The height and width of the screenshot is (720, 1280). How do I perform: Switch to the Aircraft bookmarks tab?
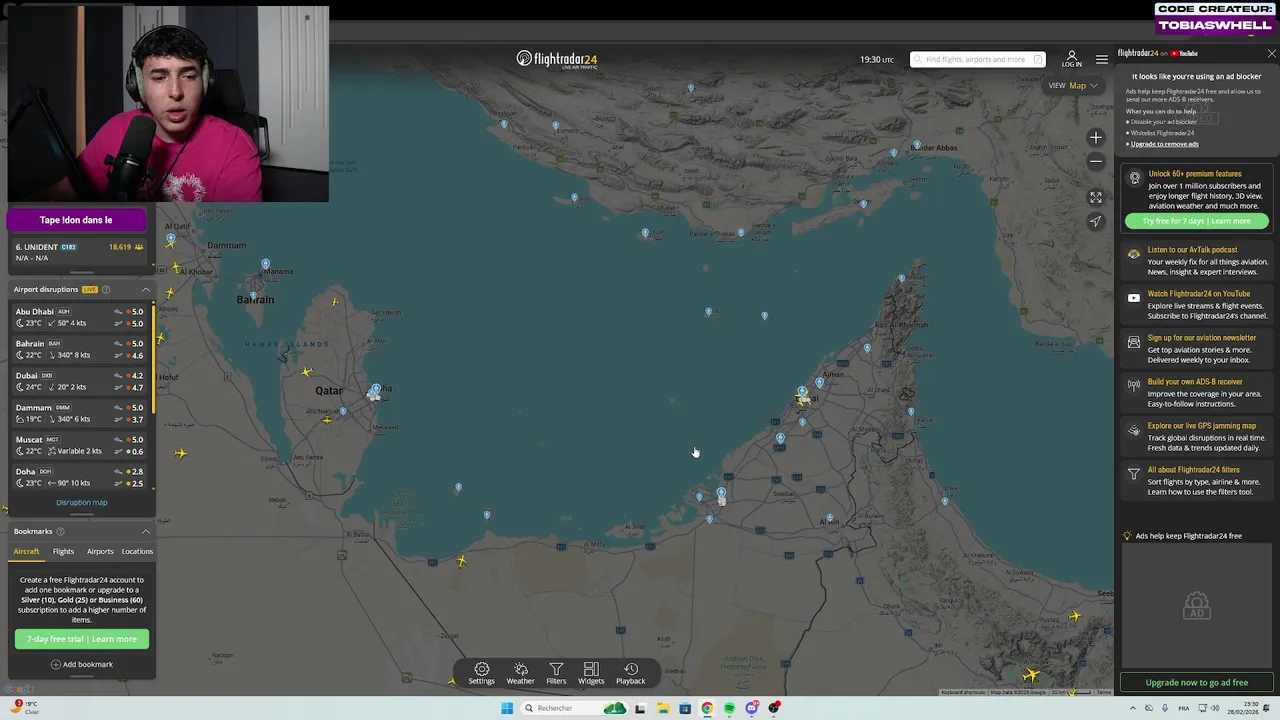click(27, 552)
